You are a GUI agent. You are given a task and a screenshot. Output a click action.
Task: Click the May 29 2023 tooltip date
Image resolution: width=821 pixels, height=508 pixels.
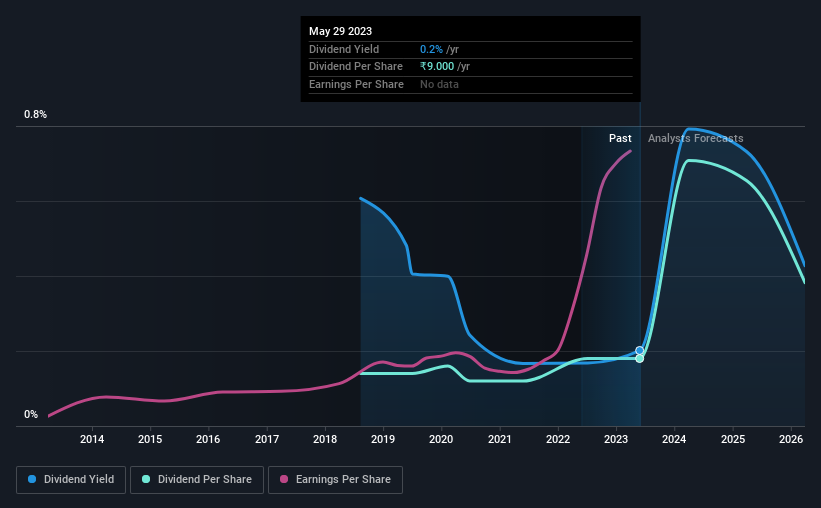point(340,31)
